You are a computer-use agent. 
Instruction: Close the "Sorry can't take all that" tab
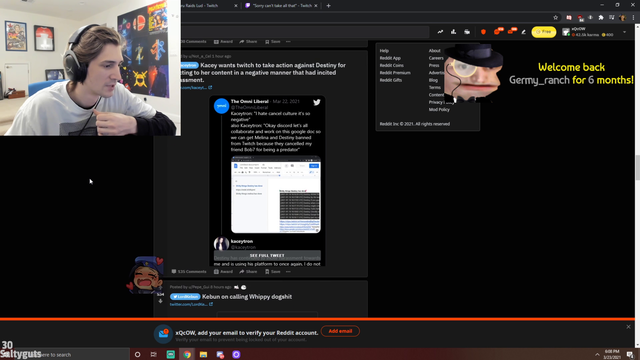316,6
